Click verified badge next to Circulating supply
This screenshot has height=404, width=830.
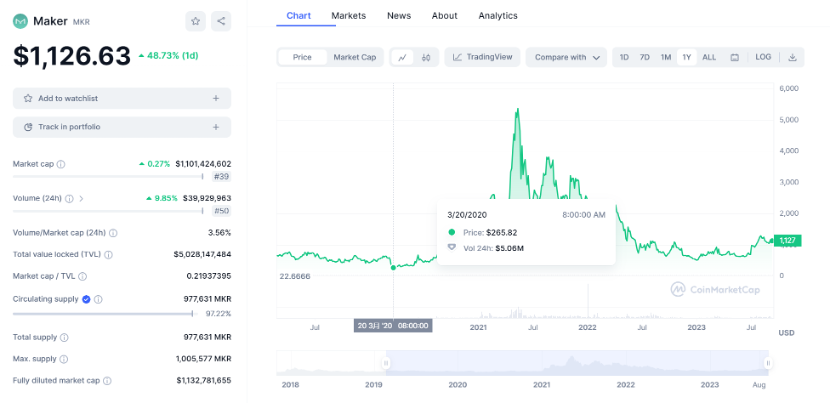[x=86, y=299]
